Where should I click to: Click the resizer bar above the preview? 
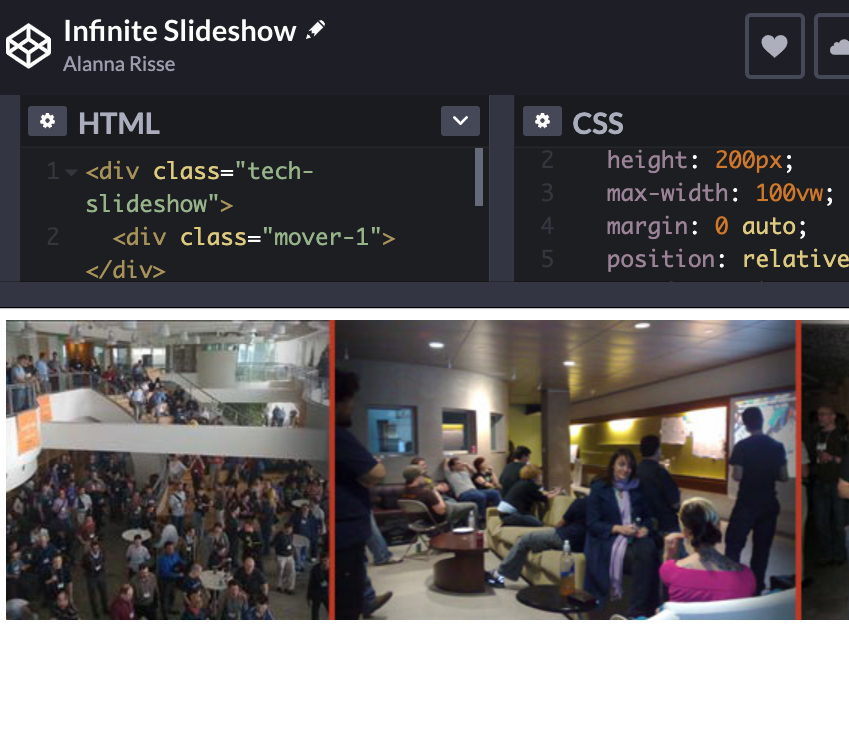[x=424, y=295]
